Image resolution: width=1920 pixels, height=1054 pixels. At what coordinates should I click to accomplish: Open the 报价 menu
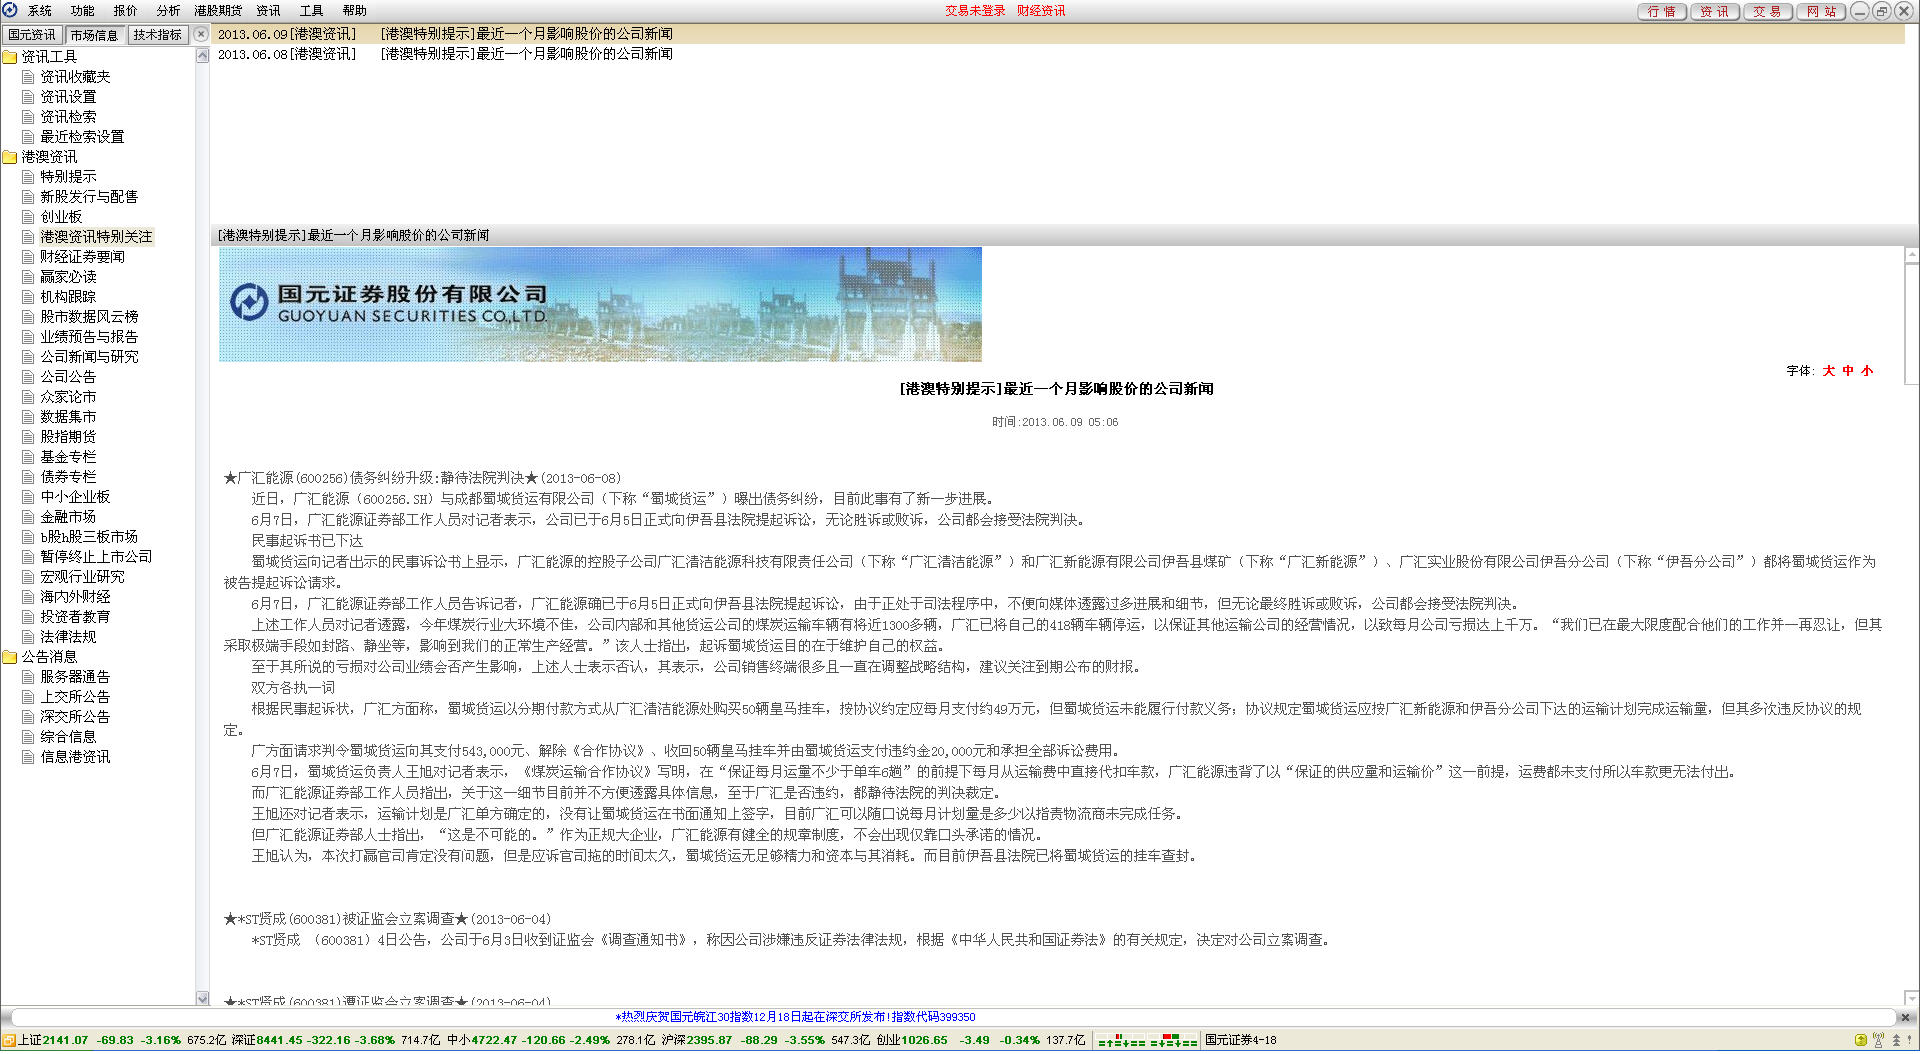tap(125, 11)
